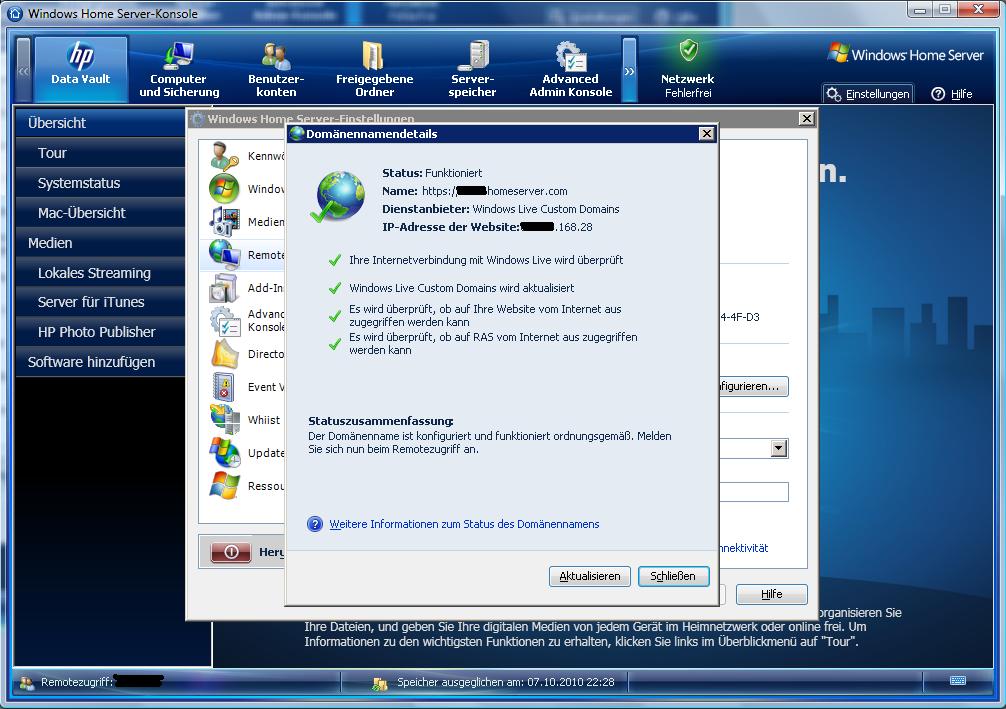Click the Medien music settings icon

point(224,221)
